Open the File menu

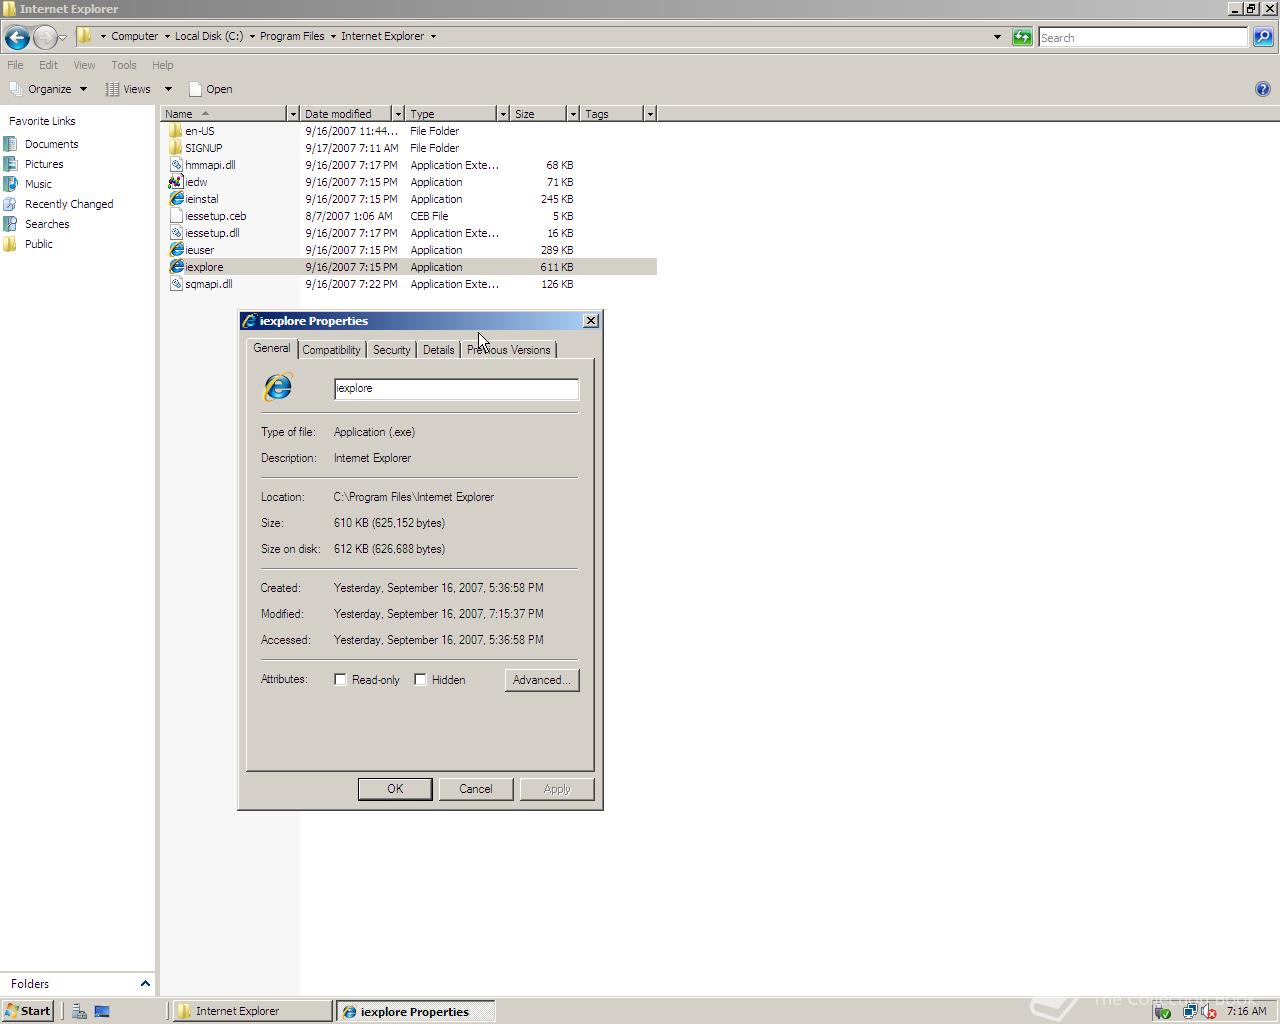(x=15, y=65)
